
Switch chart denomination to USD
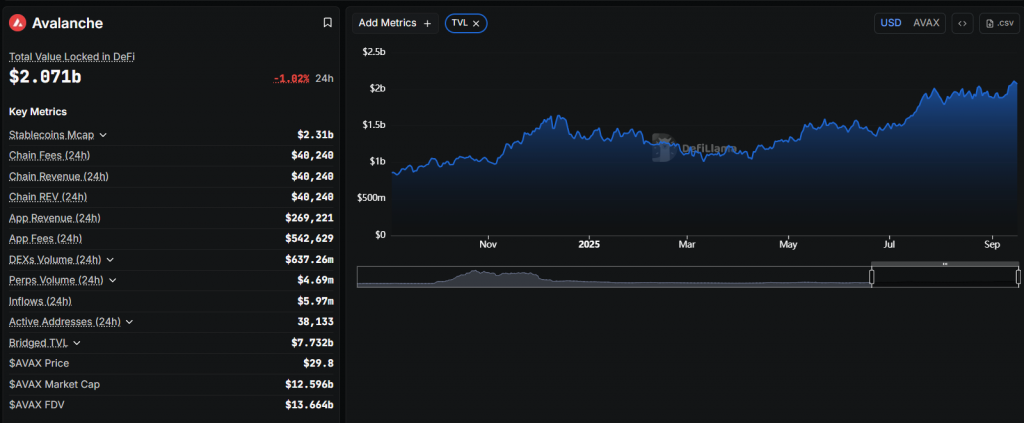[x=890, y=23]
